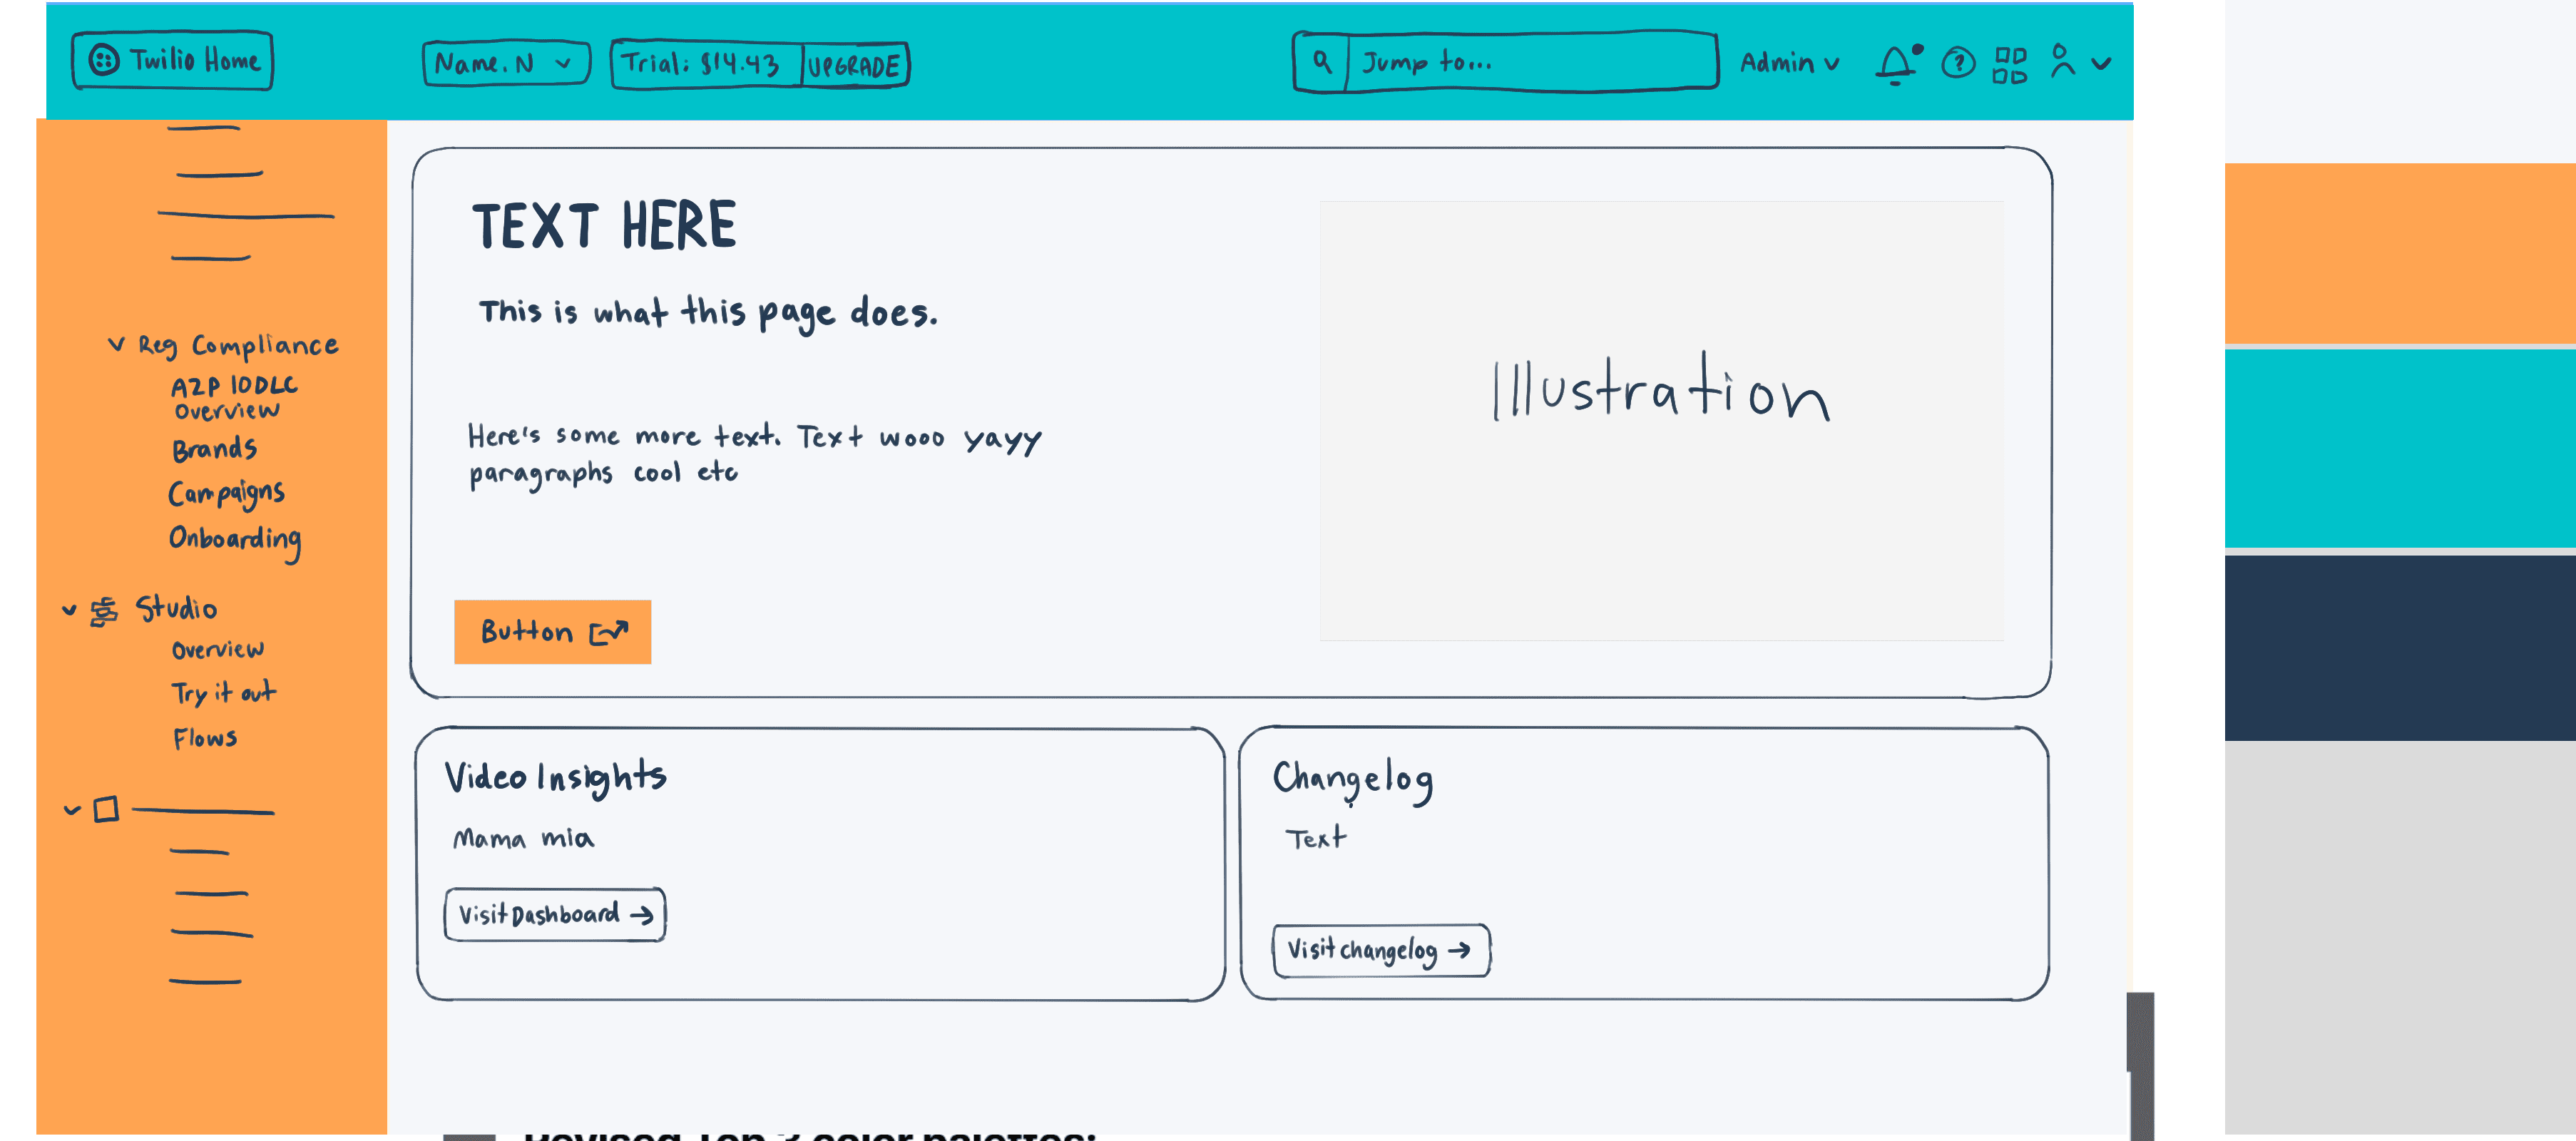Click the Visit Dashboard button

[555, 914]
